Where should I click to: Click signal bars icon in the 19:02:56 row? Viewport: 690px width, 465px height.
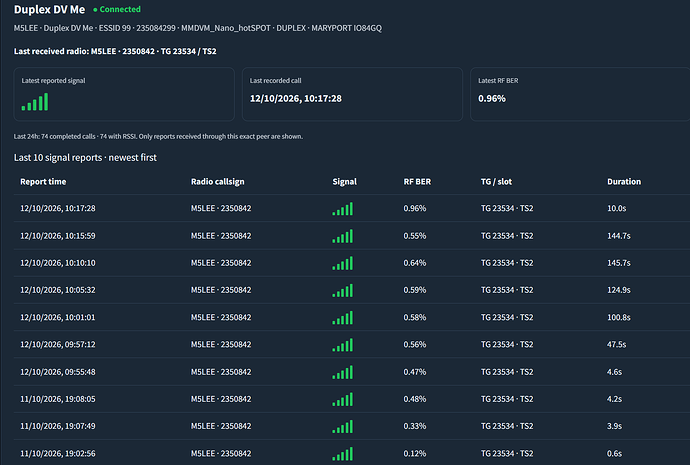tap(342, 454)
